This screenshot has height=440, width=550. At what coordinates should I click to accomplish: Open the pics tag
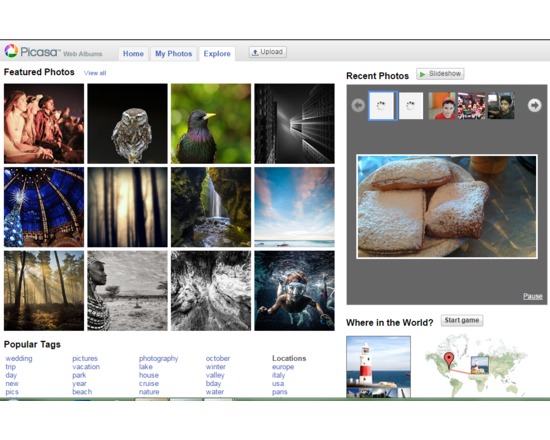coord(12,392)
